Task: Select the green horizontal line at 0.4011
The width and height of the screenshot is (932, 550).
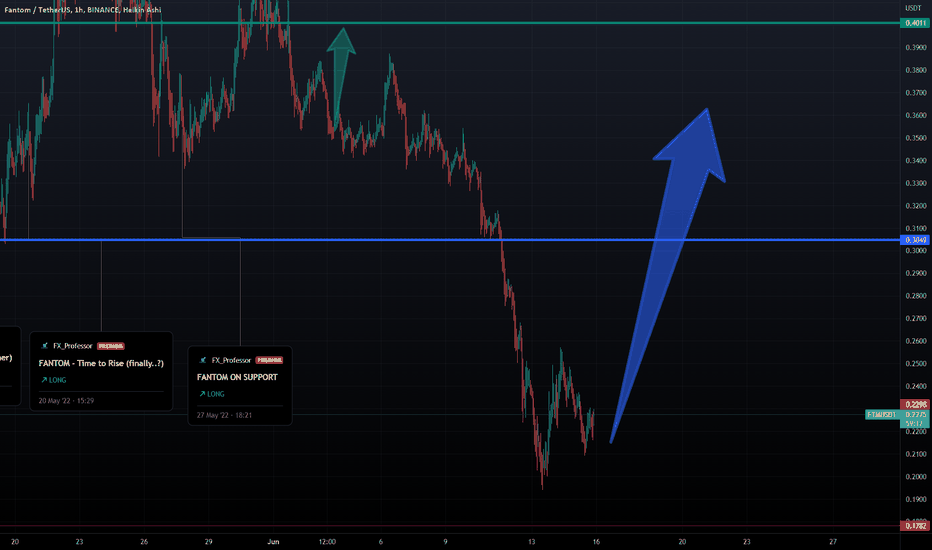Action: coord(450,23)
